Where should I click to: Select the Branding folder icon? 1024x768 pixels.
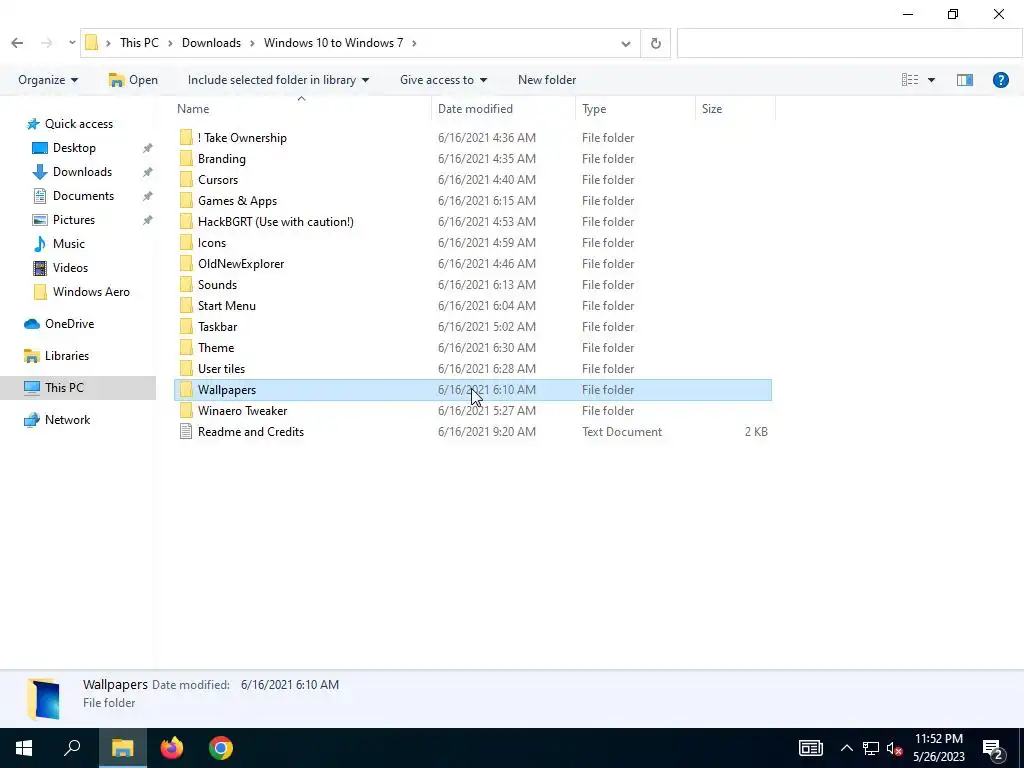[186, 159]
